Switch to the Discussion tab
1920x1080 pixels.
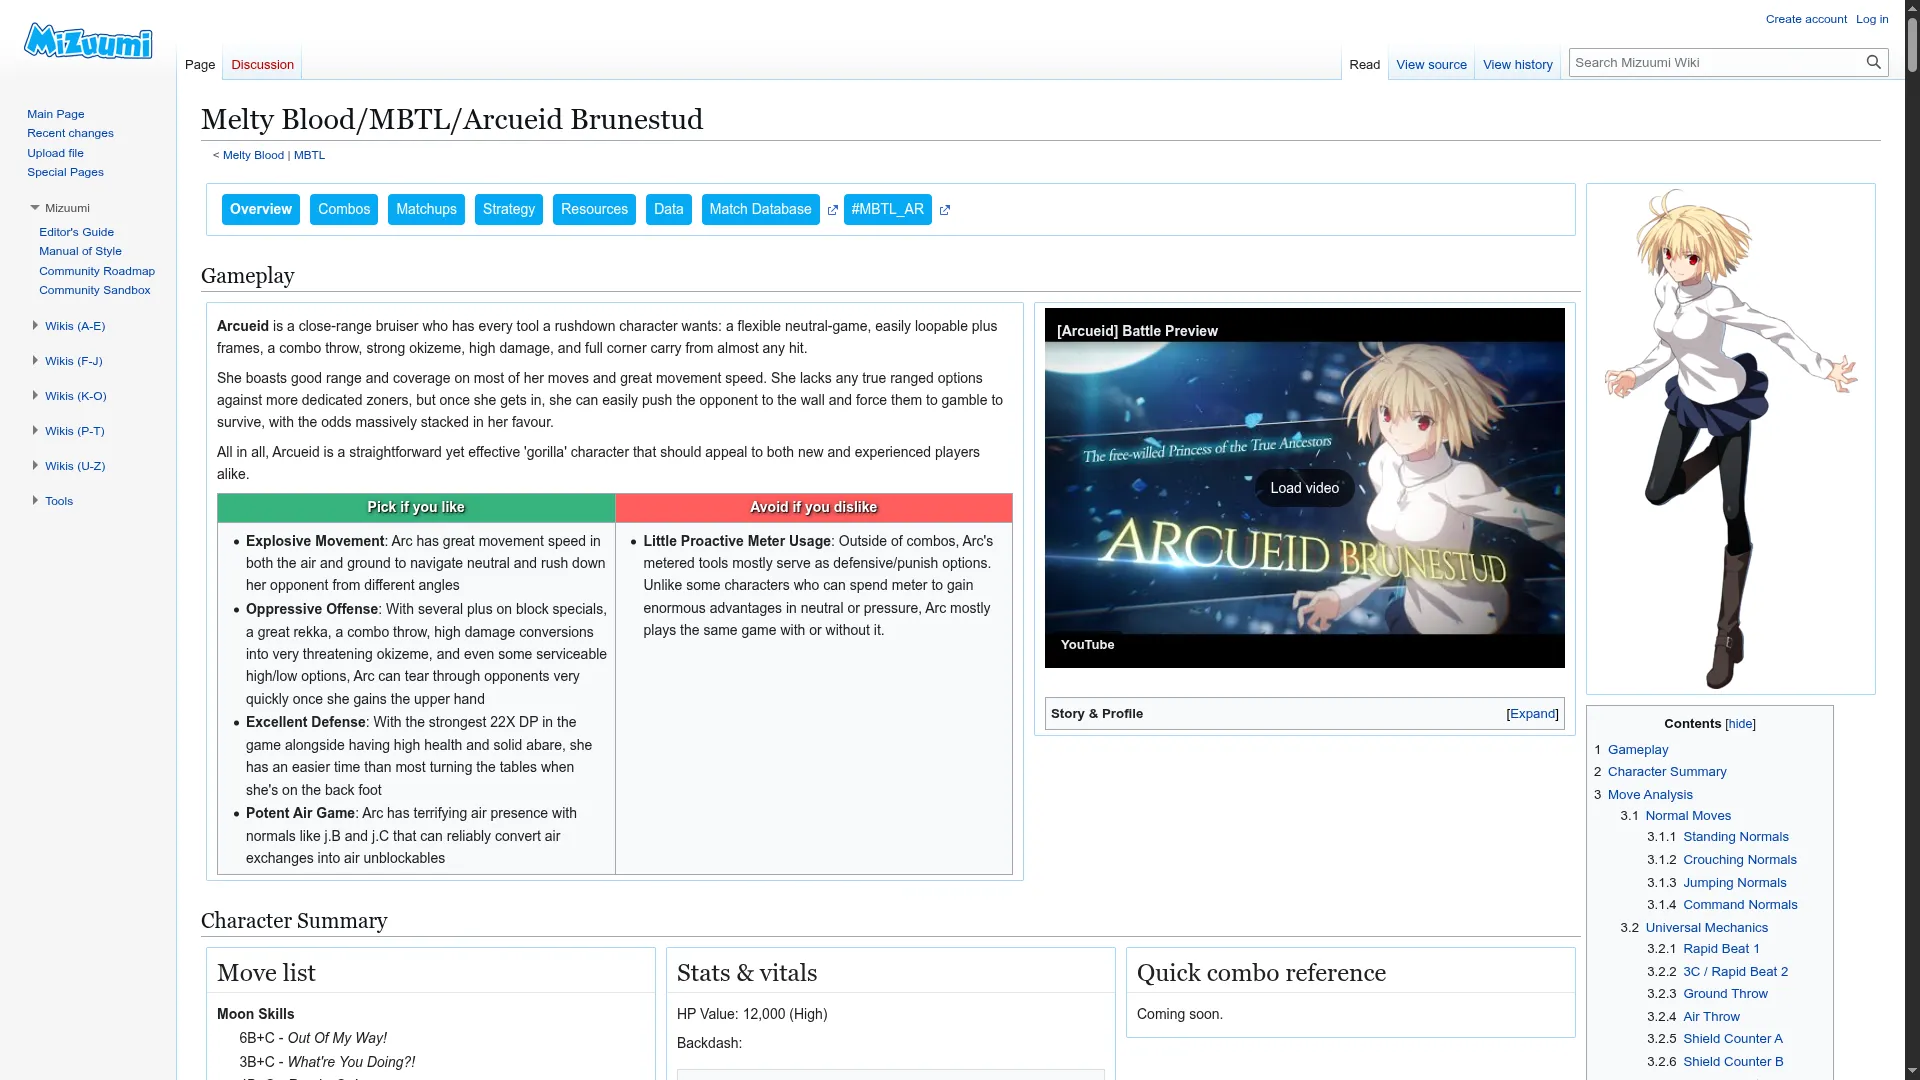pos(262,65)
